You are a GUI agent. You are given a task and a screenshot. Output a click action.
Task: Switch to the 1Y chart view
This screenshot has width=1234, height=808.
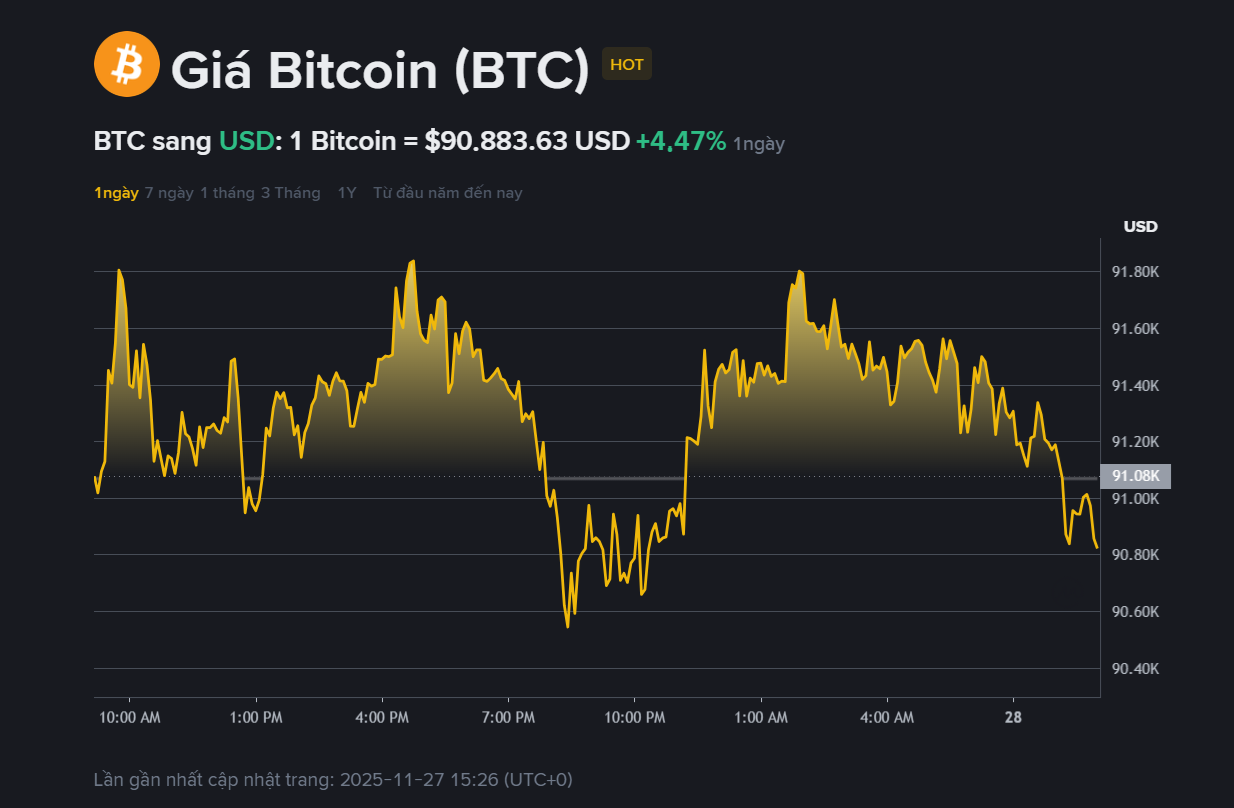[x=347, y=193]
